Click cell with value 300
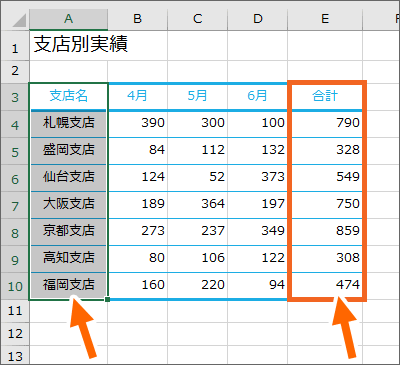400x365 pixels. click(x=198, y=124)
